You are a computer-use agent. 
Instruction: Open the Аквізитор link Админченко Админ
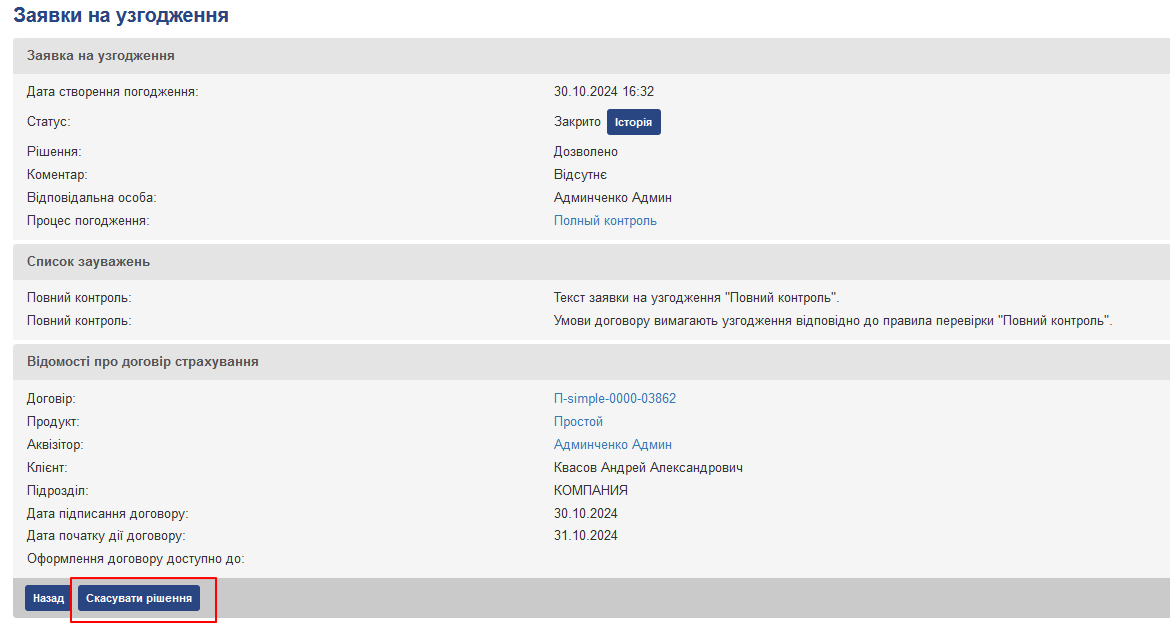click(x=612, y=445)
